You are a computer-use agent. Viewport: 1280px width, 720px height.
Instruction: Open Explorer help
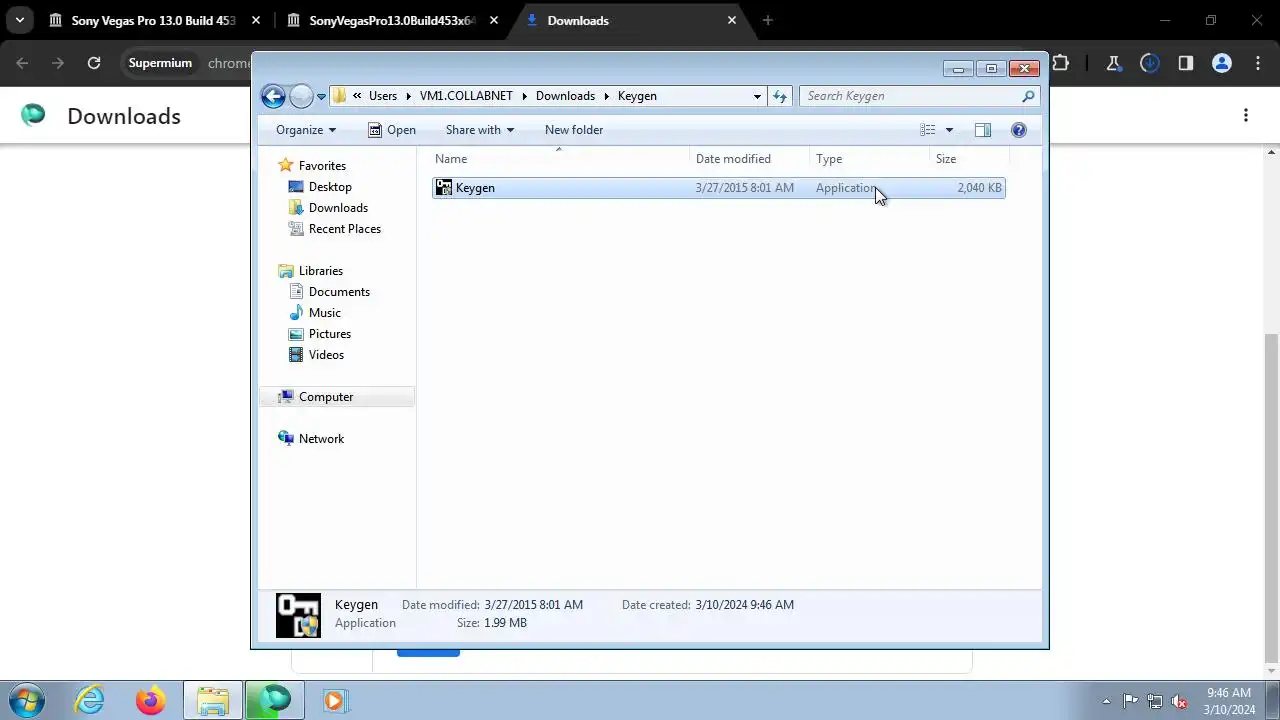tap(1019, 130)
